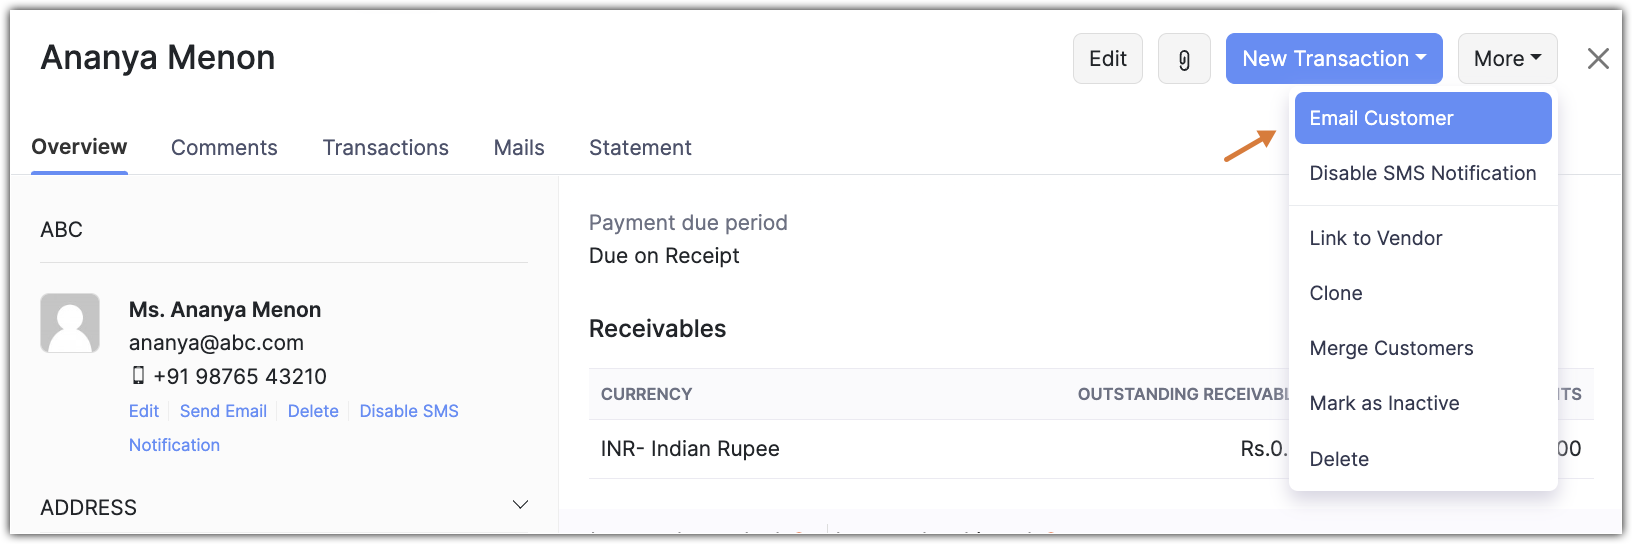
Task: Open the More dropdown menu
Action: [x=1507, y=59]
